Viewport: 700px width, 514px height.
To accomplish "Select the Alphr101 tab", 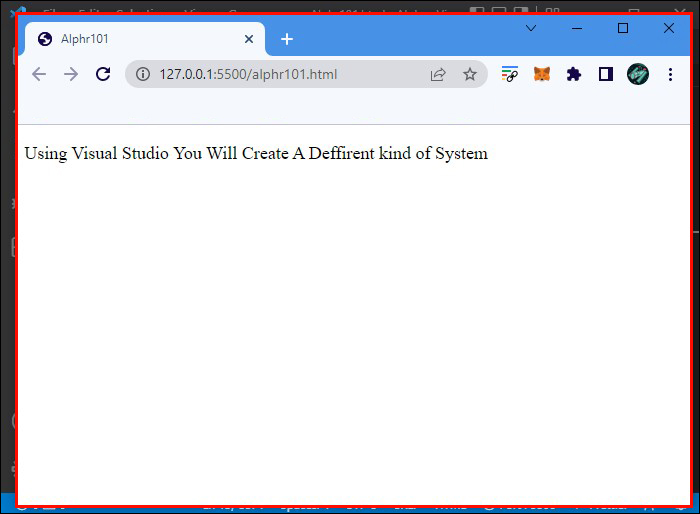I will [x=130, y=39].
